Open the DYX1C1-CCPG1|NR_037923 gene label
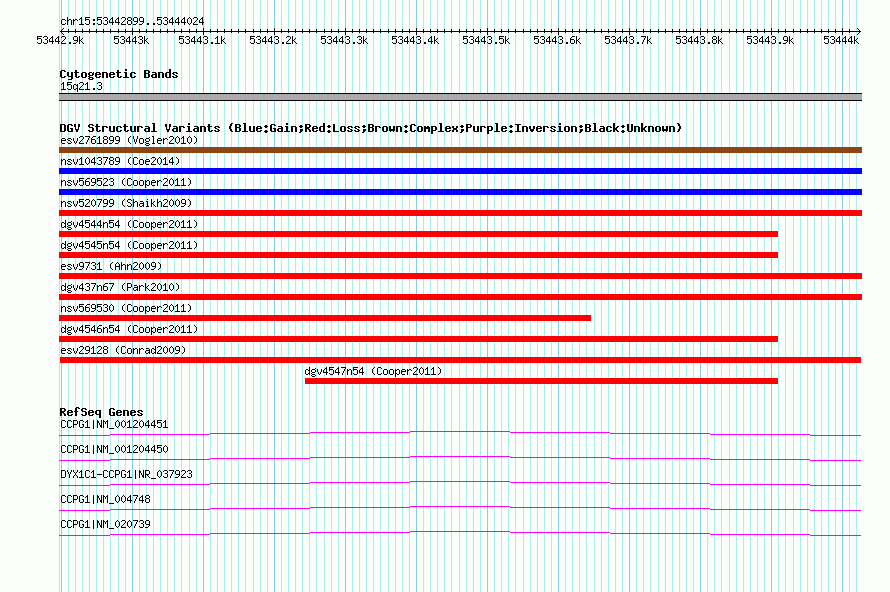This screenshot has height=592, width=890. 126,474
